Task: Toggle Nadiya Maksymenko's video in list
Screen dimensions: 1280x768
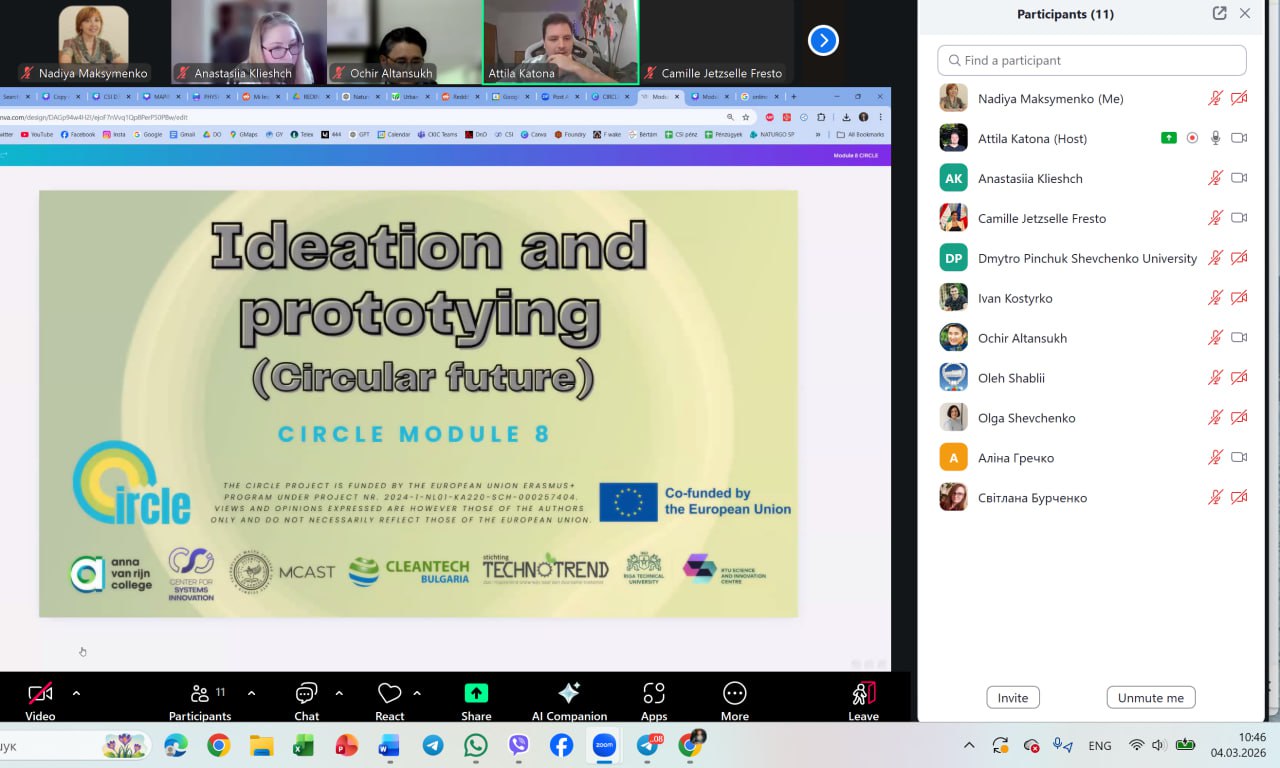Action: click(x=1239, y=98)
